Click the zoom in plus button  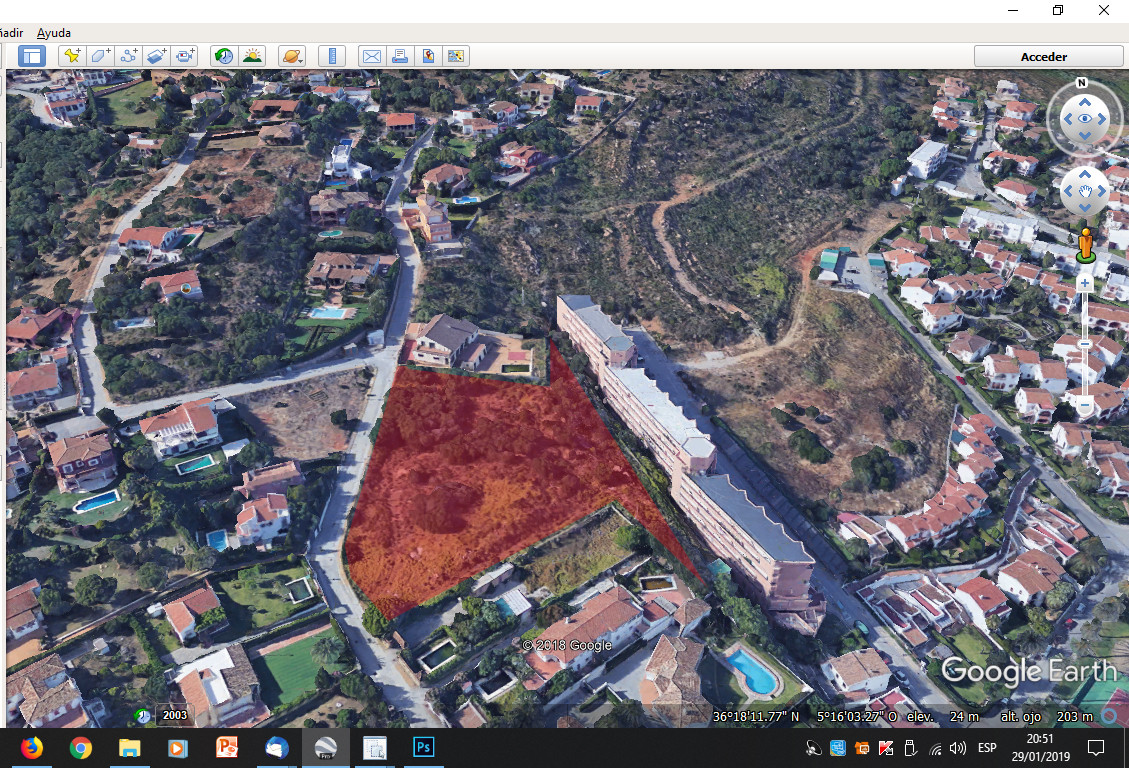tap(1084, 284)
